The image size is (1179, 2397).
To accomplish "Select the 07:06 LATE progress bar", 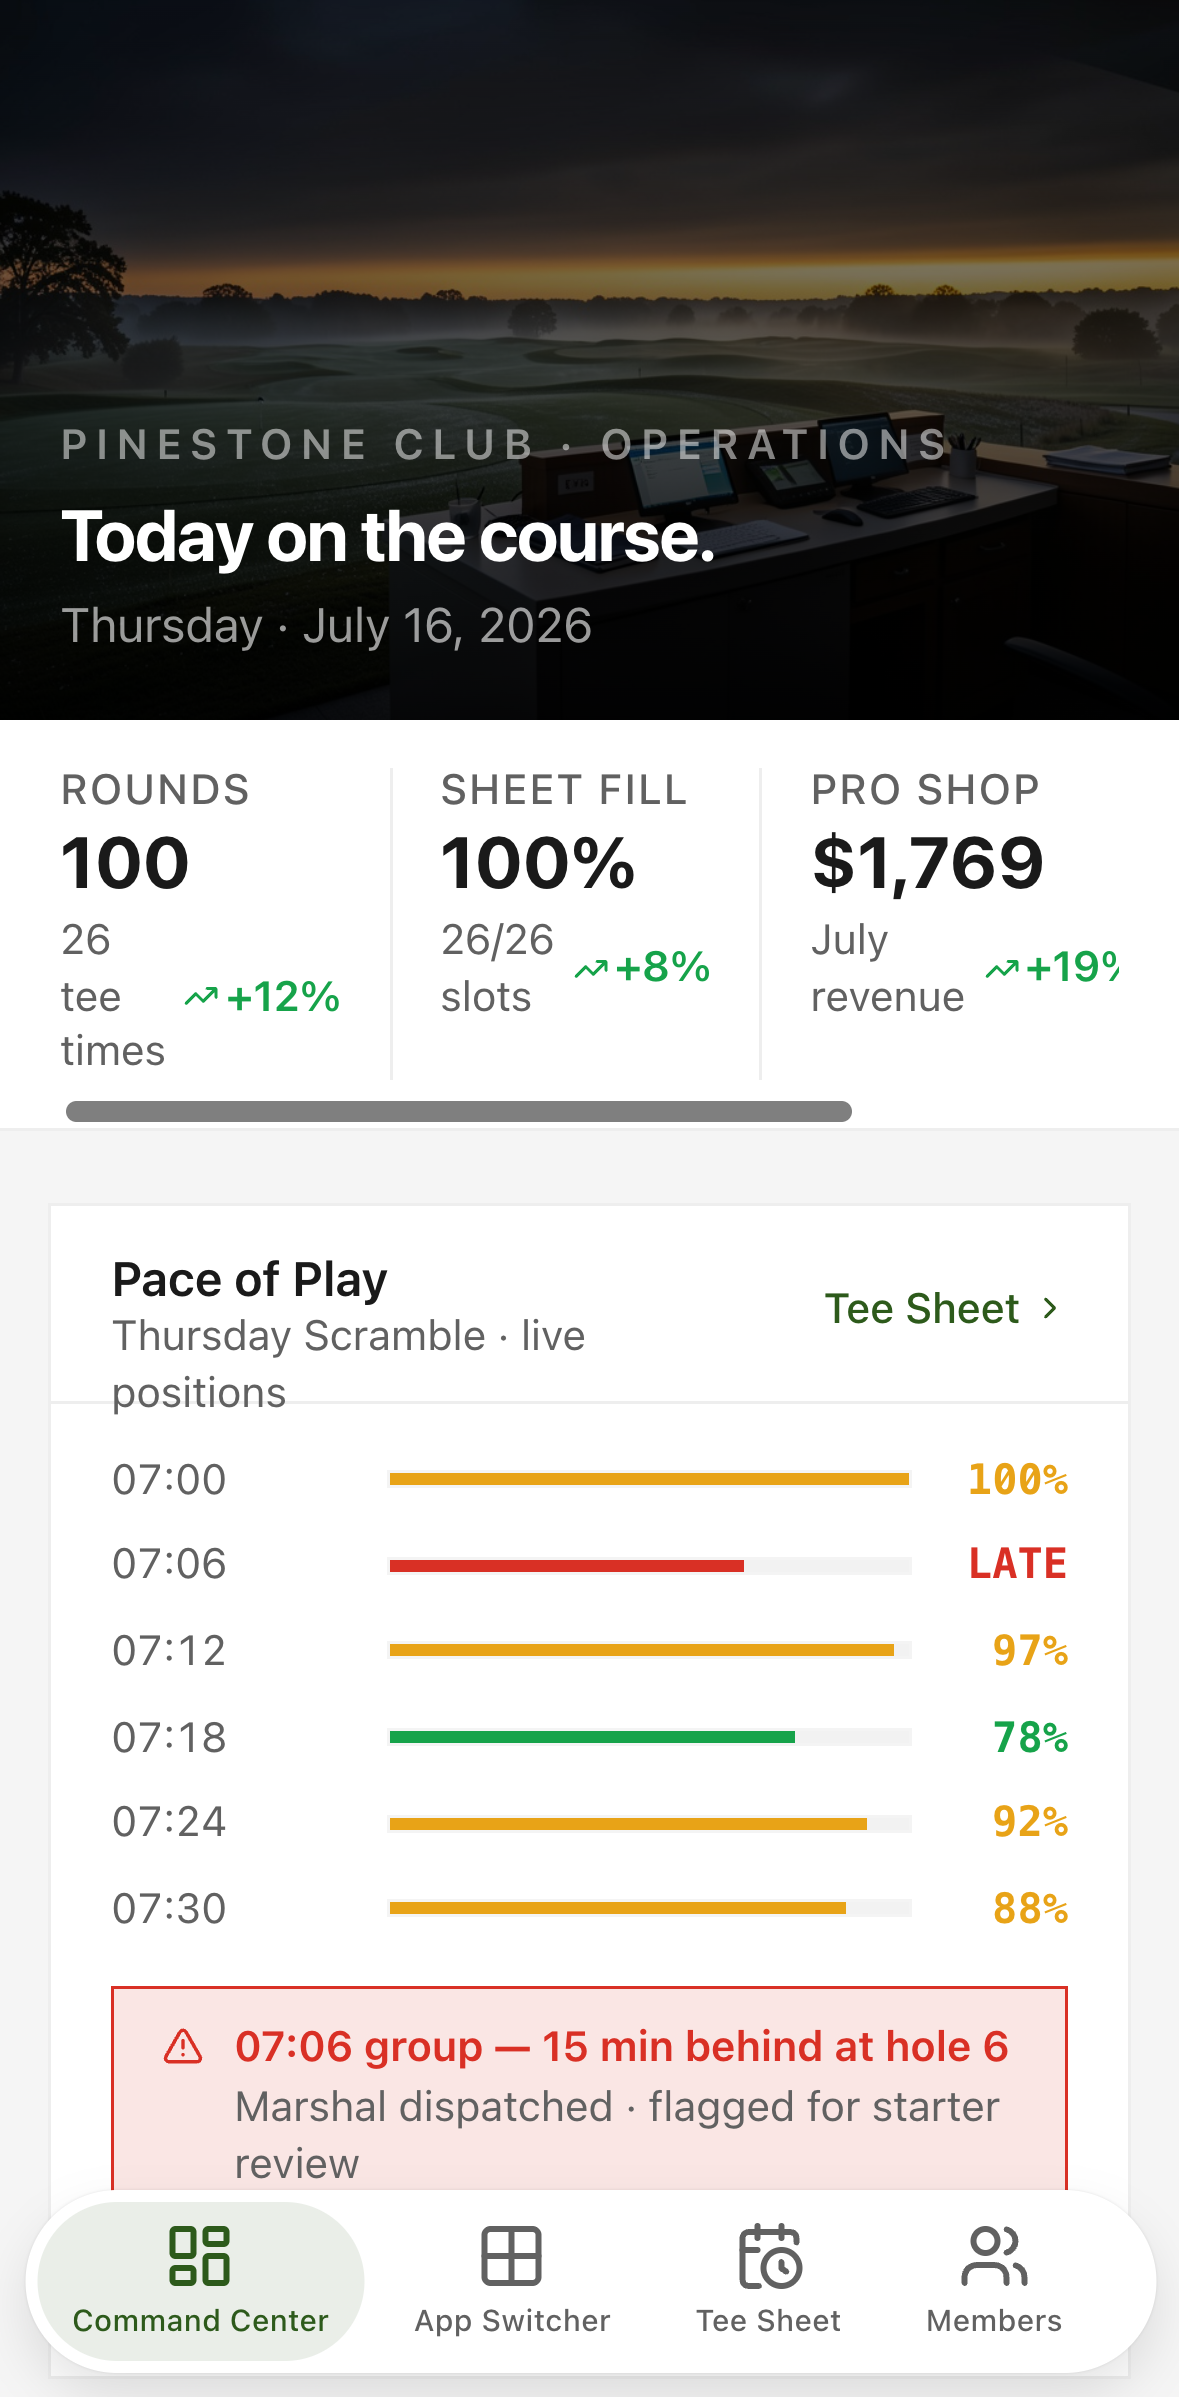I will click(650, 1565).
